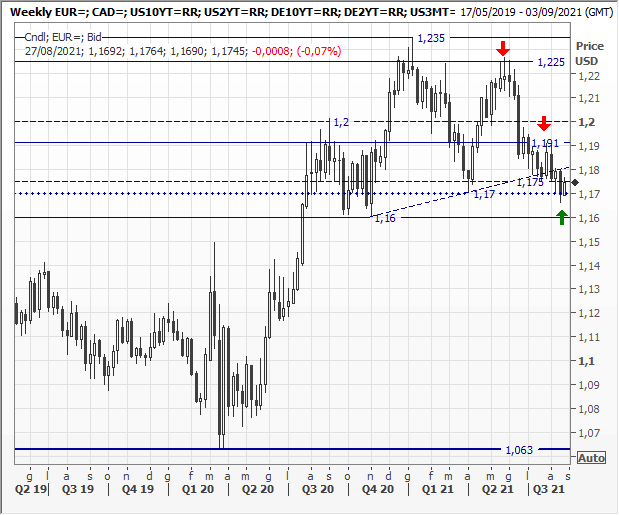
Task: Select the 1,2 dashed line label
Action: 340,121
